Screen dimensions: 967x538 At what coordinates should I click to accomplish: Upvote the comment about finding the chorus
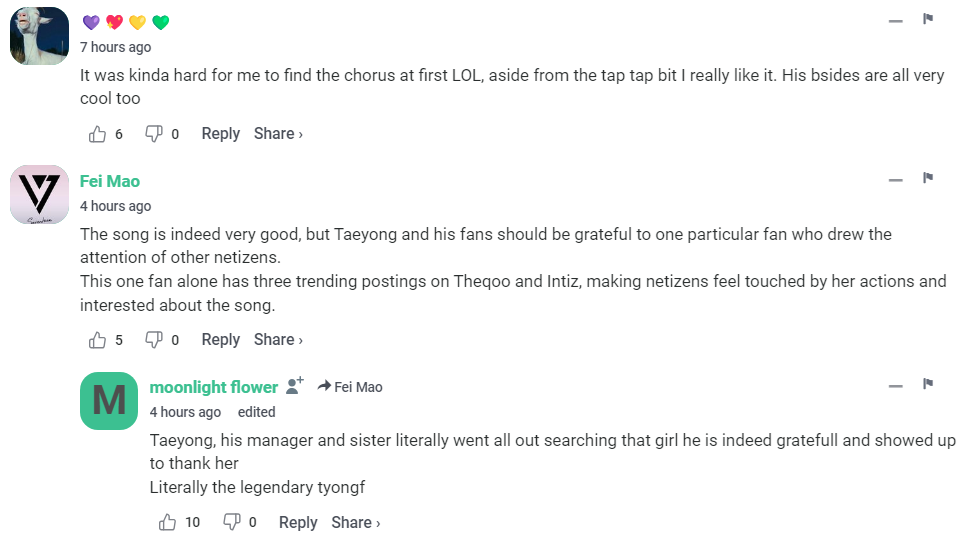98,134
